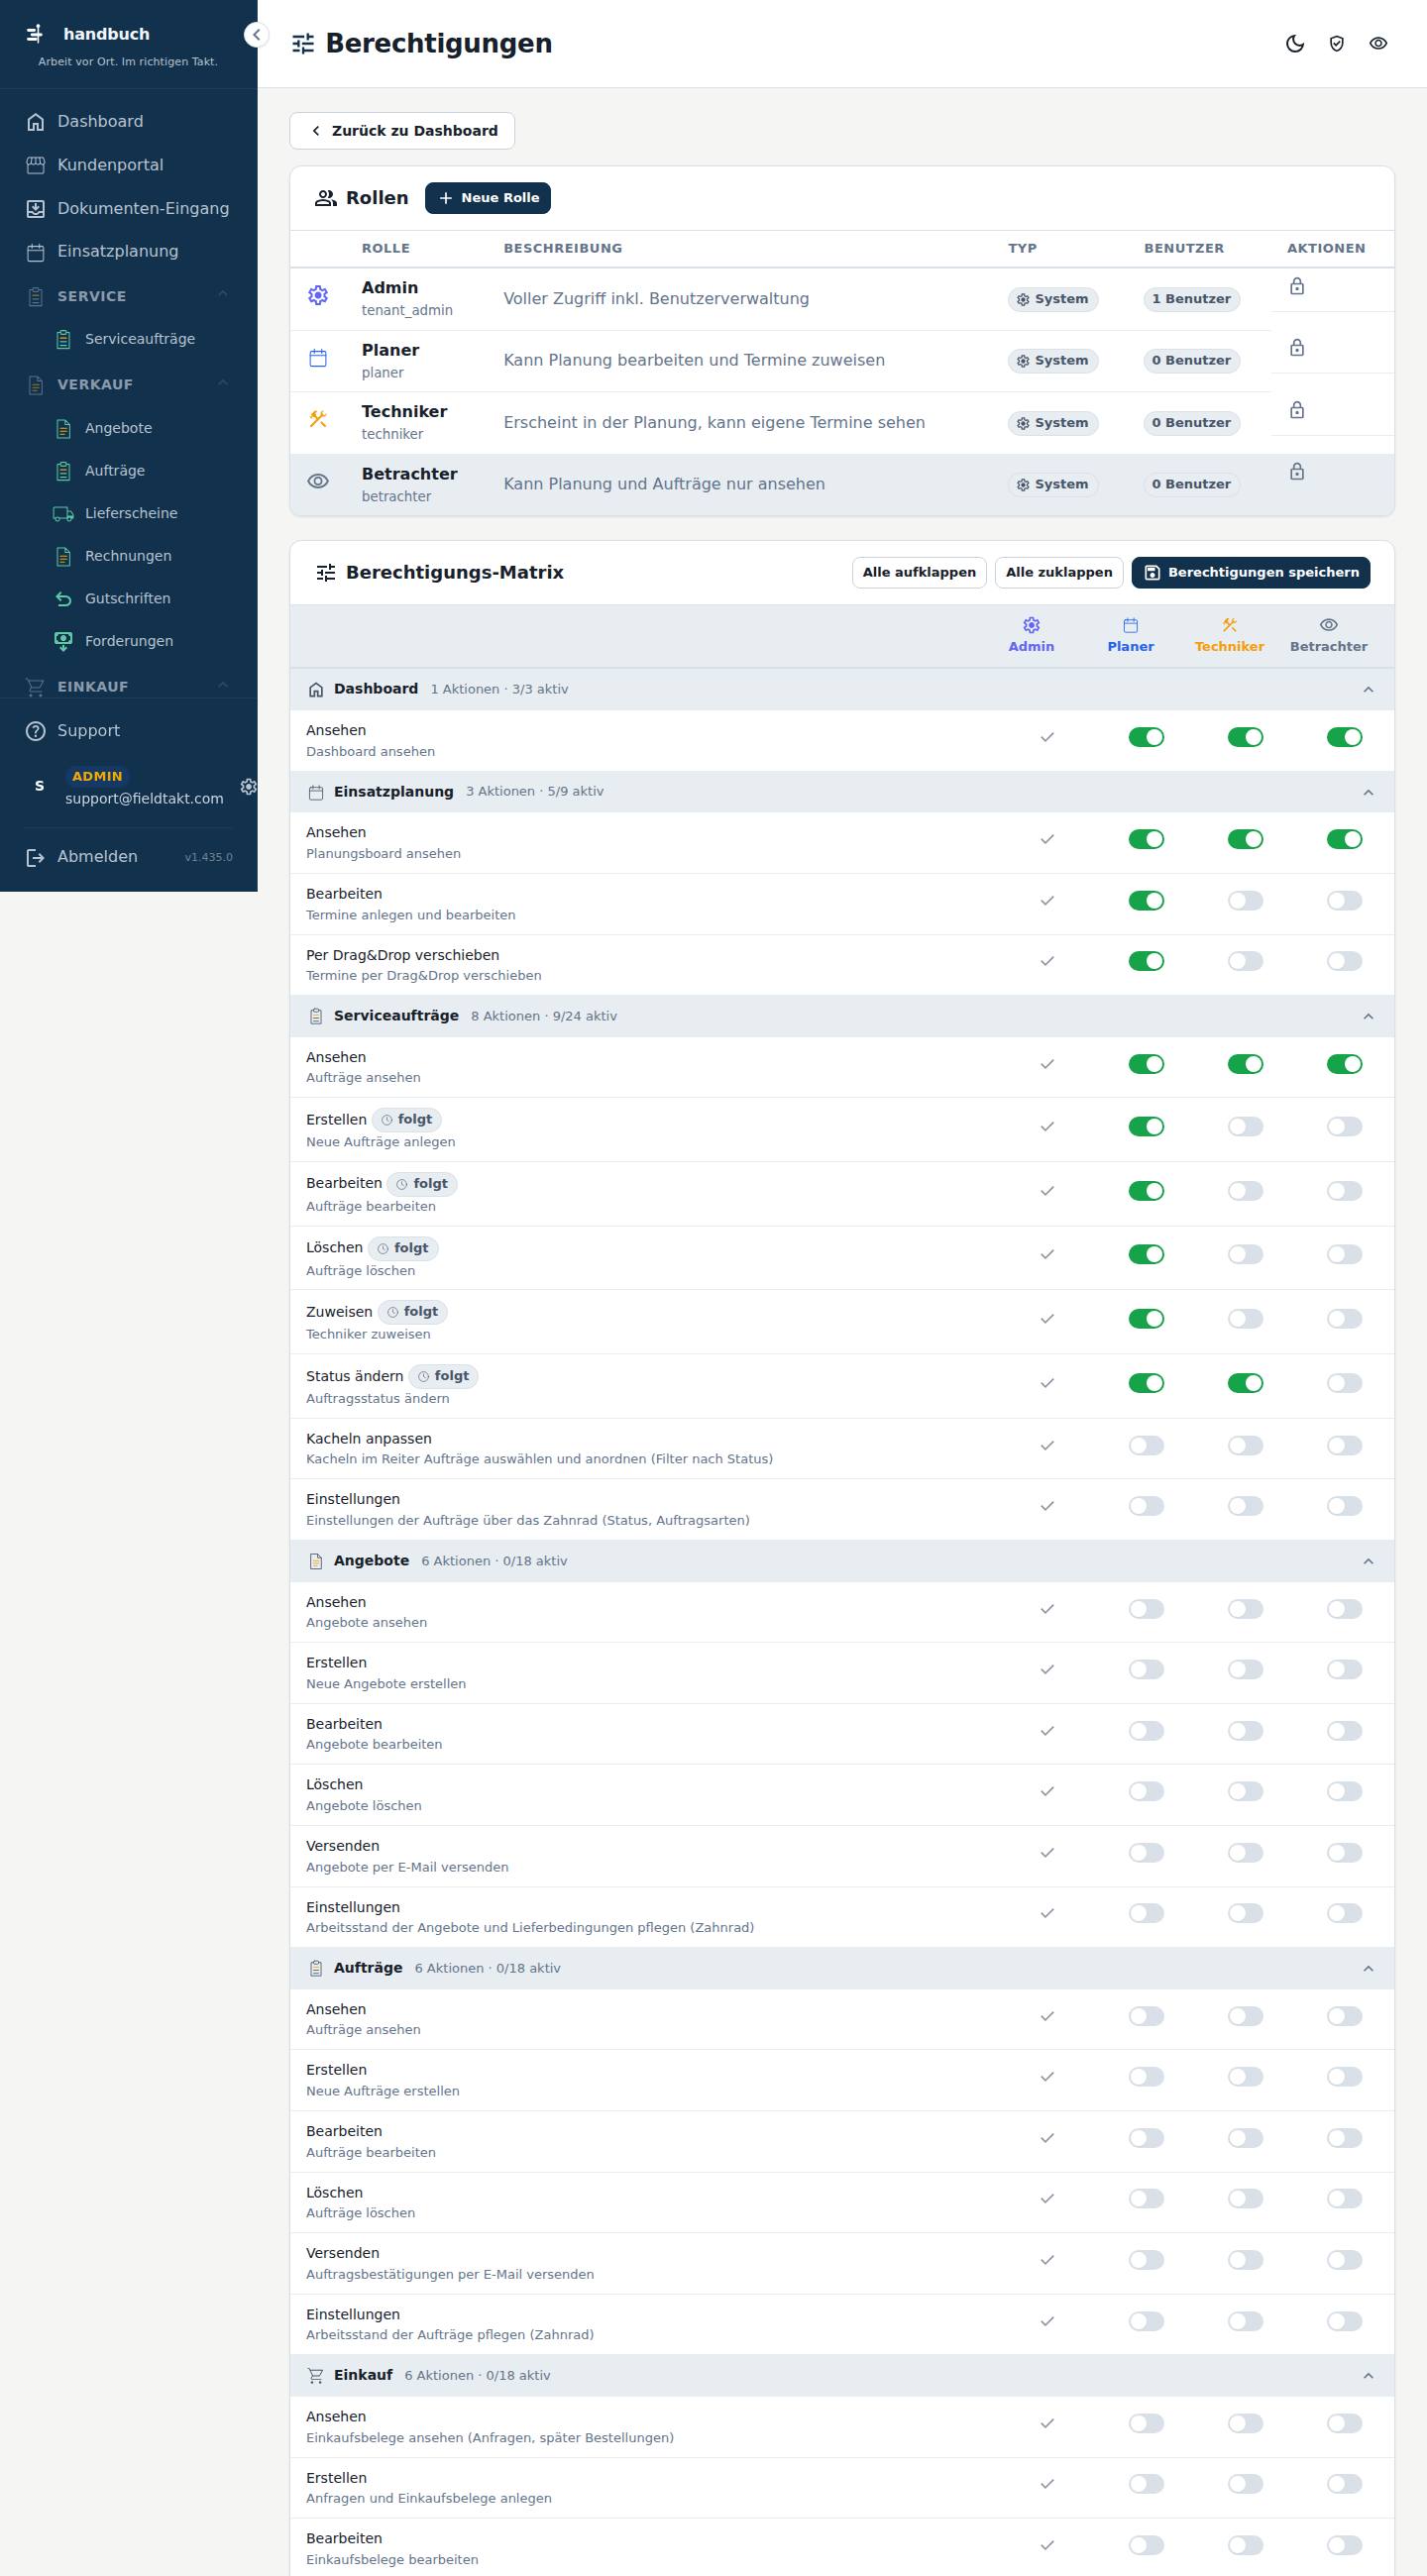Click the Lieferscheine truck icon in sidebar
This screenshot has width=1427, height=2576.
[x=63, y=513]
